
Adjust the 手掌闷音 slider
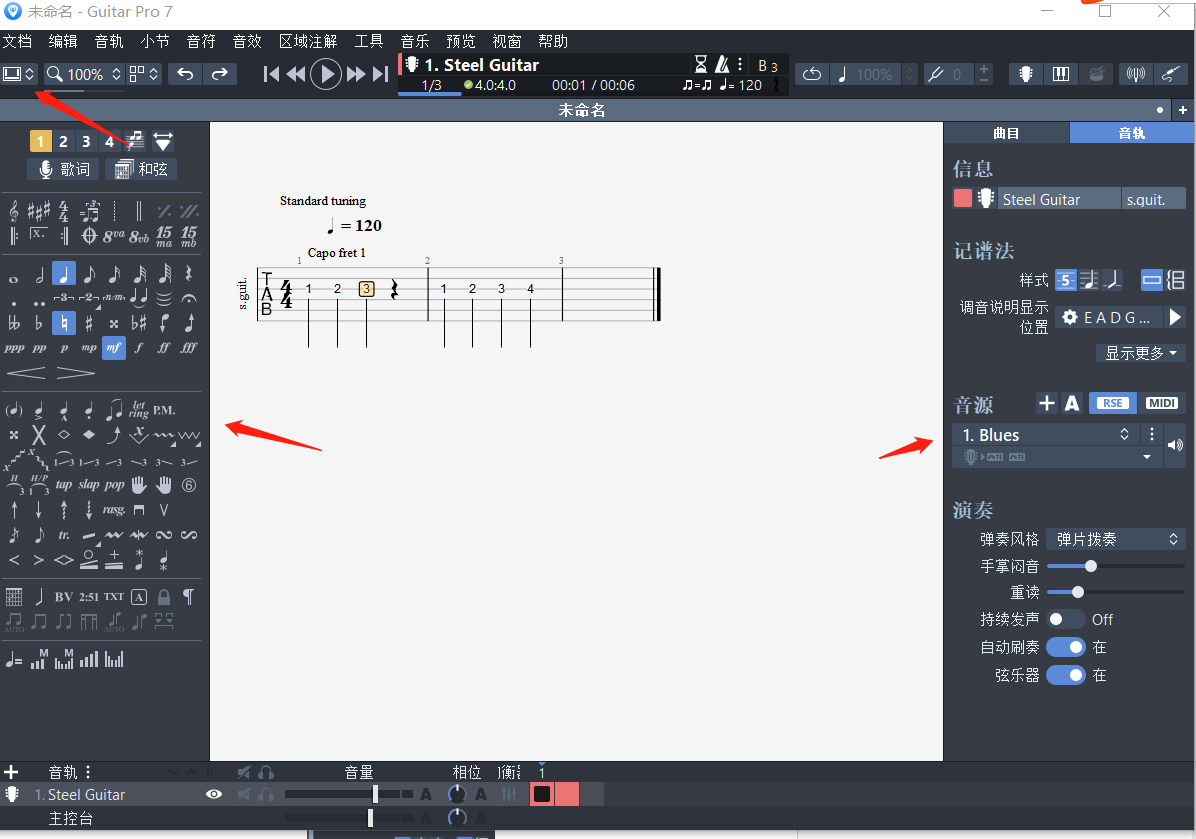tap(1091, 566)
